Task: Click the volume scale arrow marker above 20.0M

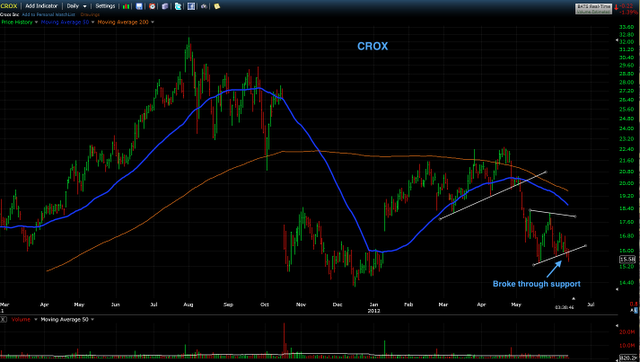Action: point(617,326)
